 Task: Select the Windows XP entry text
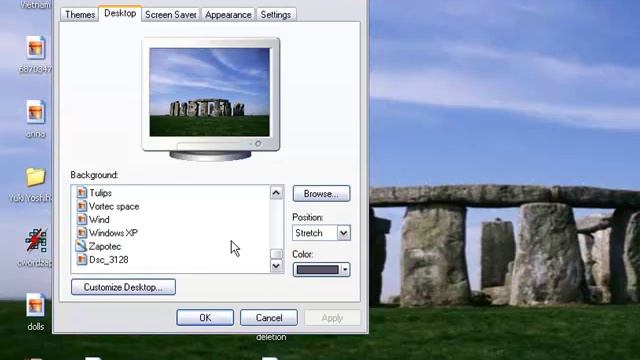(113, 233)
